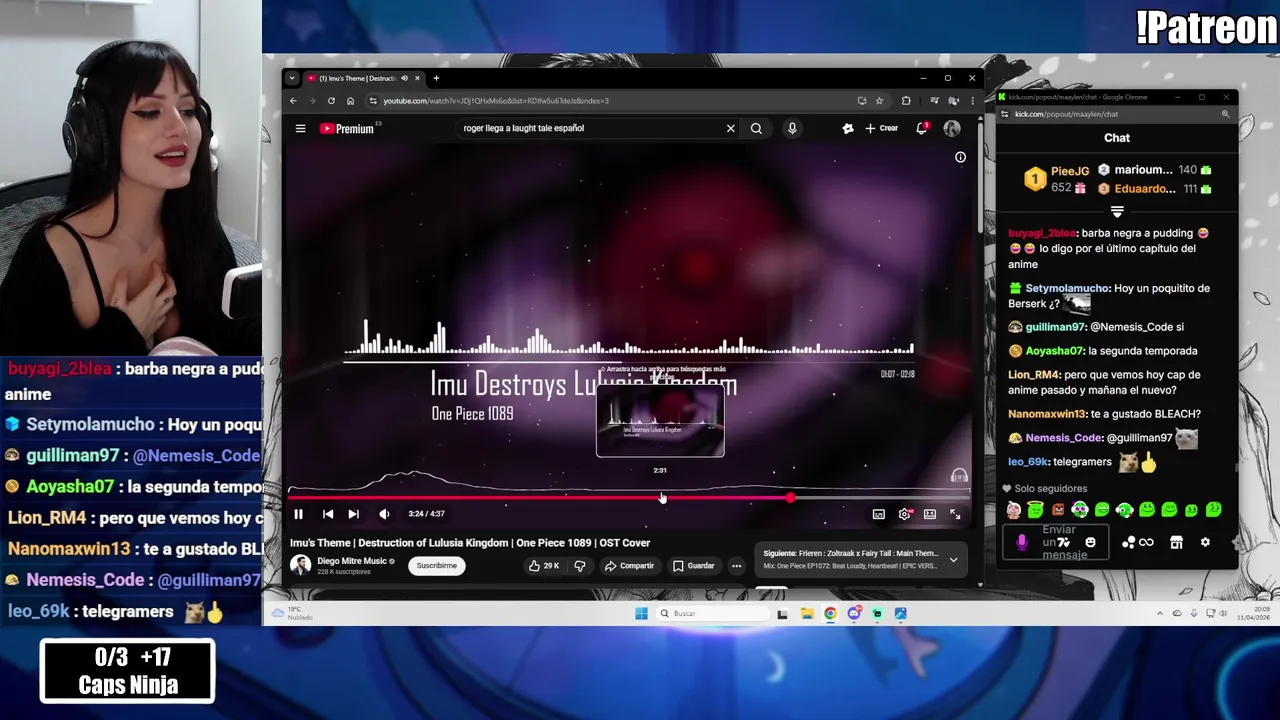Show video info card icon
Image resolution: width=1280 pixels, height=720 pixels.
(x=960, y=157)
